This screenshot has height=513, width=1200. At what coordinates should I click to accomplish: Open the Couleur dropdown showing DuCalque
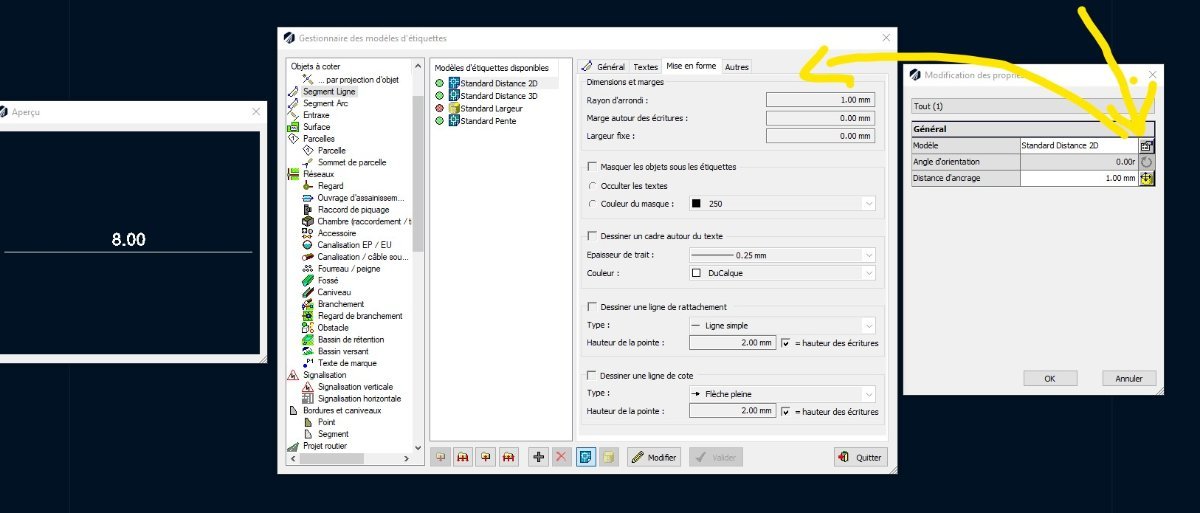tap(782, 272)
